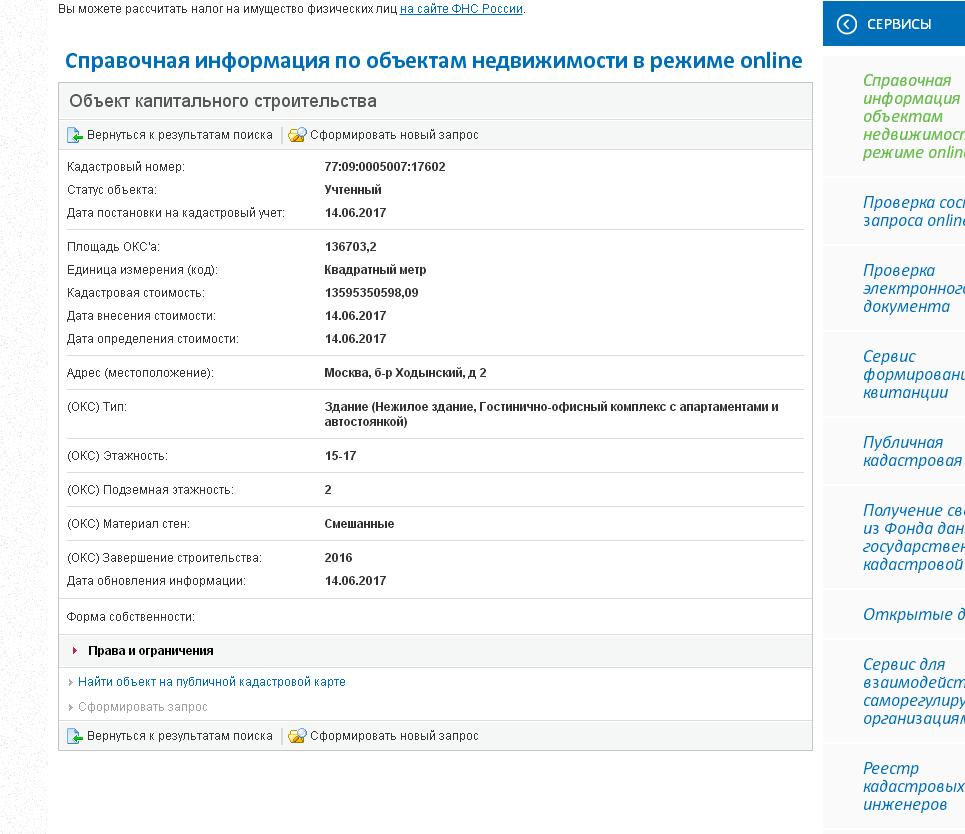Click the 'Форма собственности:' label
This screenshot has height=834, width=965.
point(130,617)
